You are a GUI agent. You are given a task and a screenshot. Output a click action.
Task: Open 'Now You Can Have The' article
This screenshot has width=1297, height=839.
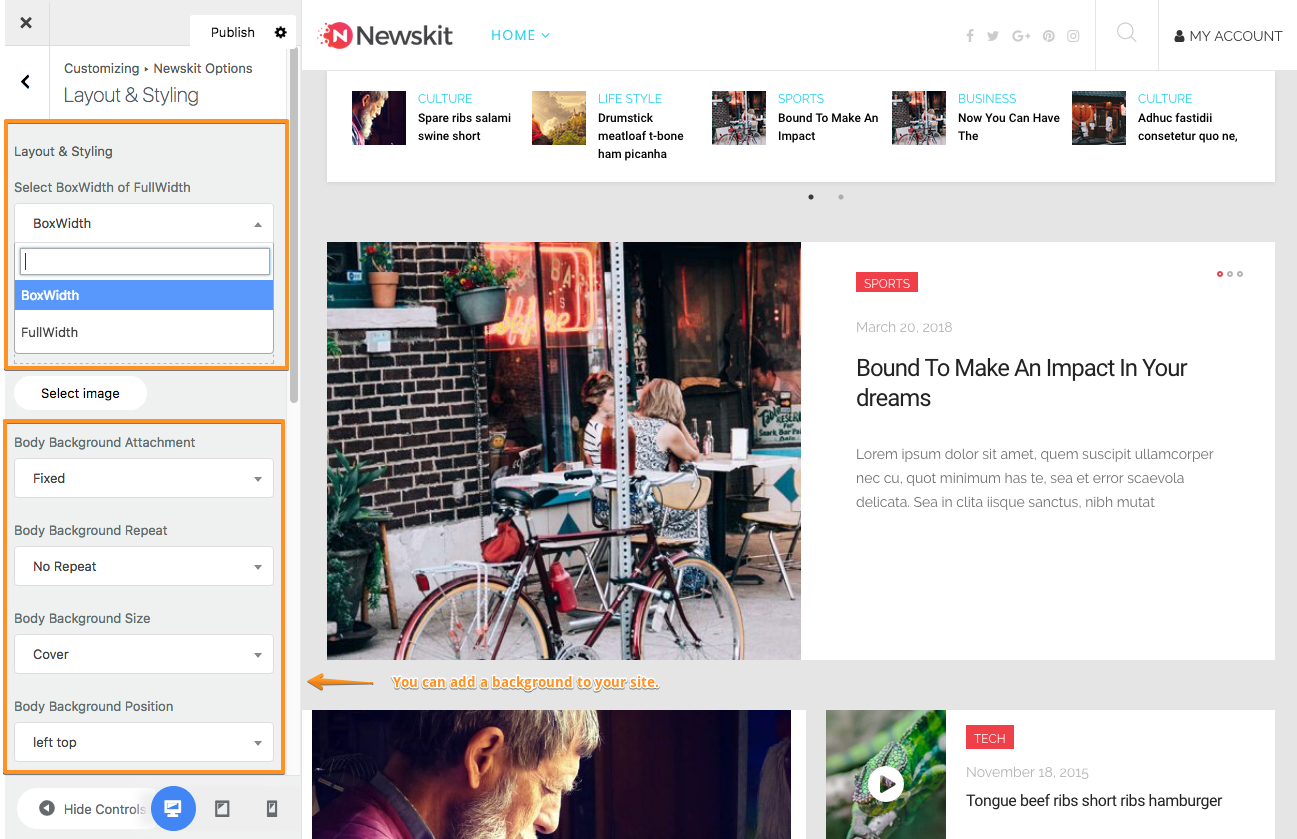point(1009,127)
